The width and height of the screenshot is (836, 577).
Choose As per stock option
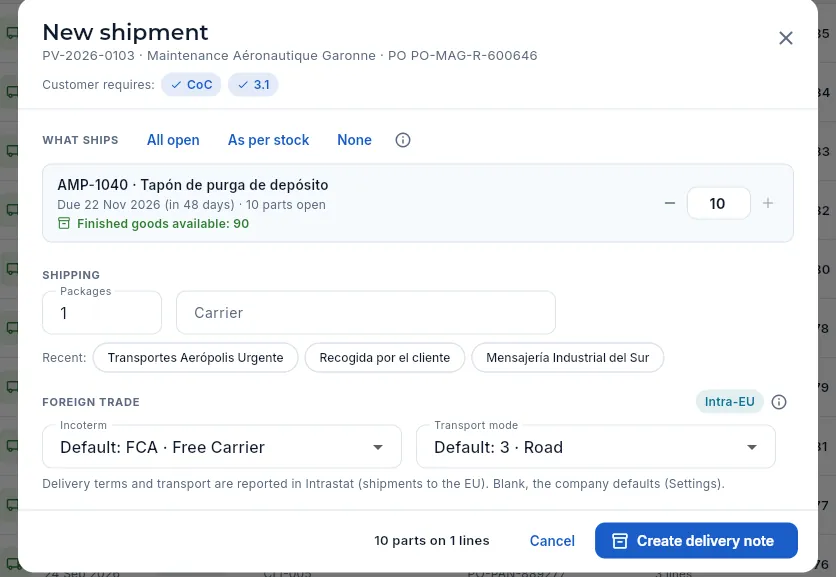pos(268,140)
